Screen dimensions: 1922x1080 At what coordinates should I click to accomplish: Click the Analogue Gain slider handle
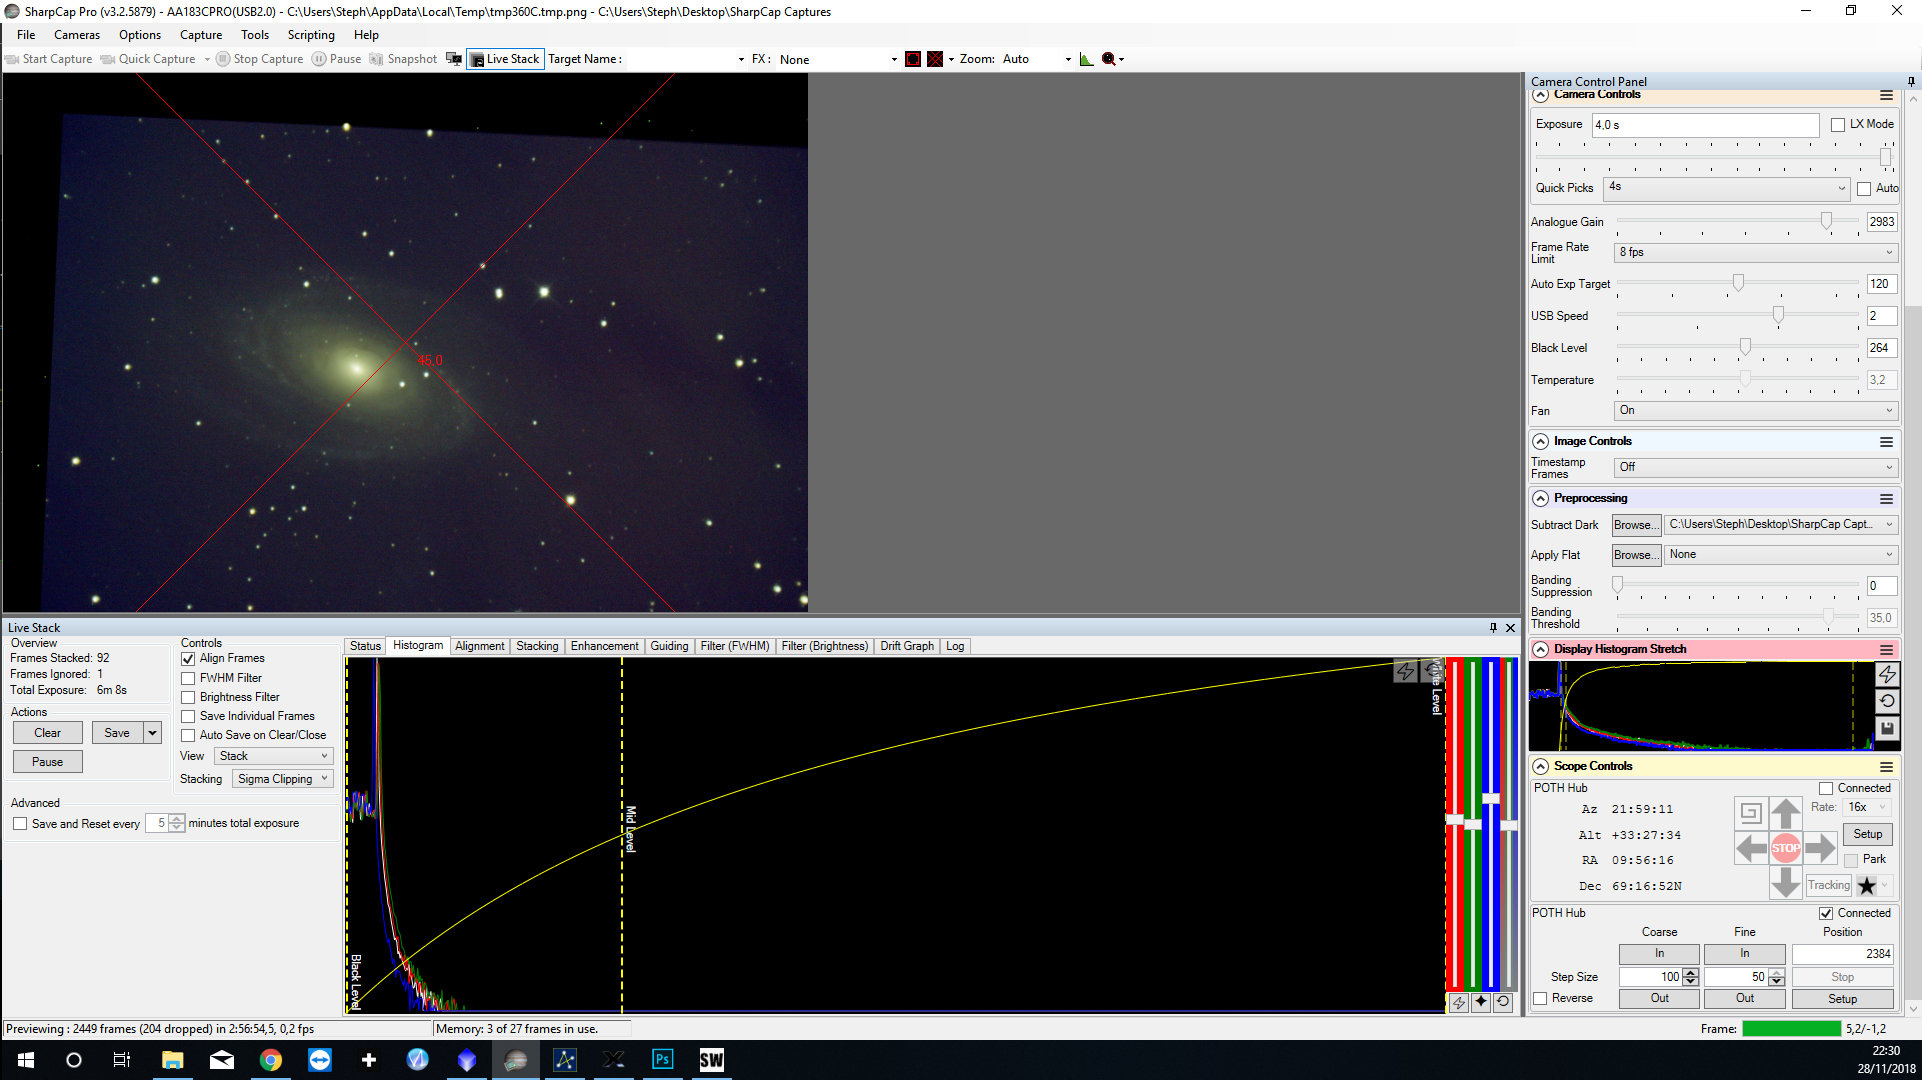1826,221
